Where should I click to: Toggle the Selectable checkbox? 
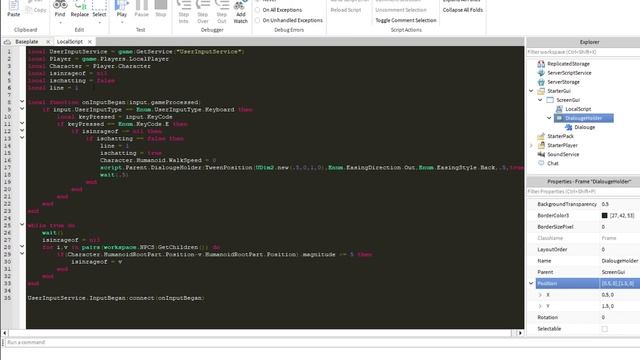point(604,329)
